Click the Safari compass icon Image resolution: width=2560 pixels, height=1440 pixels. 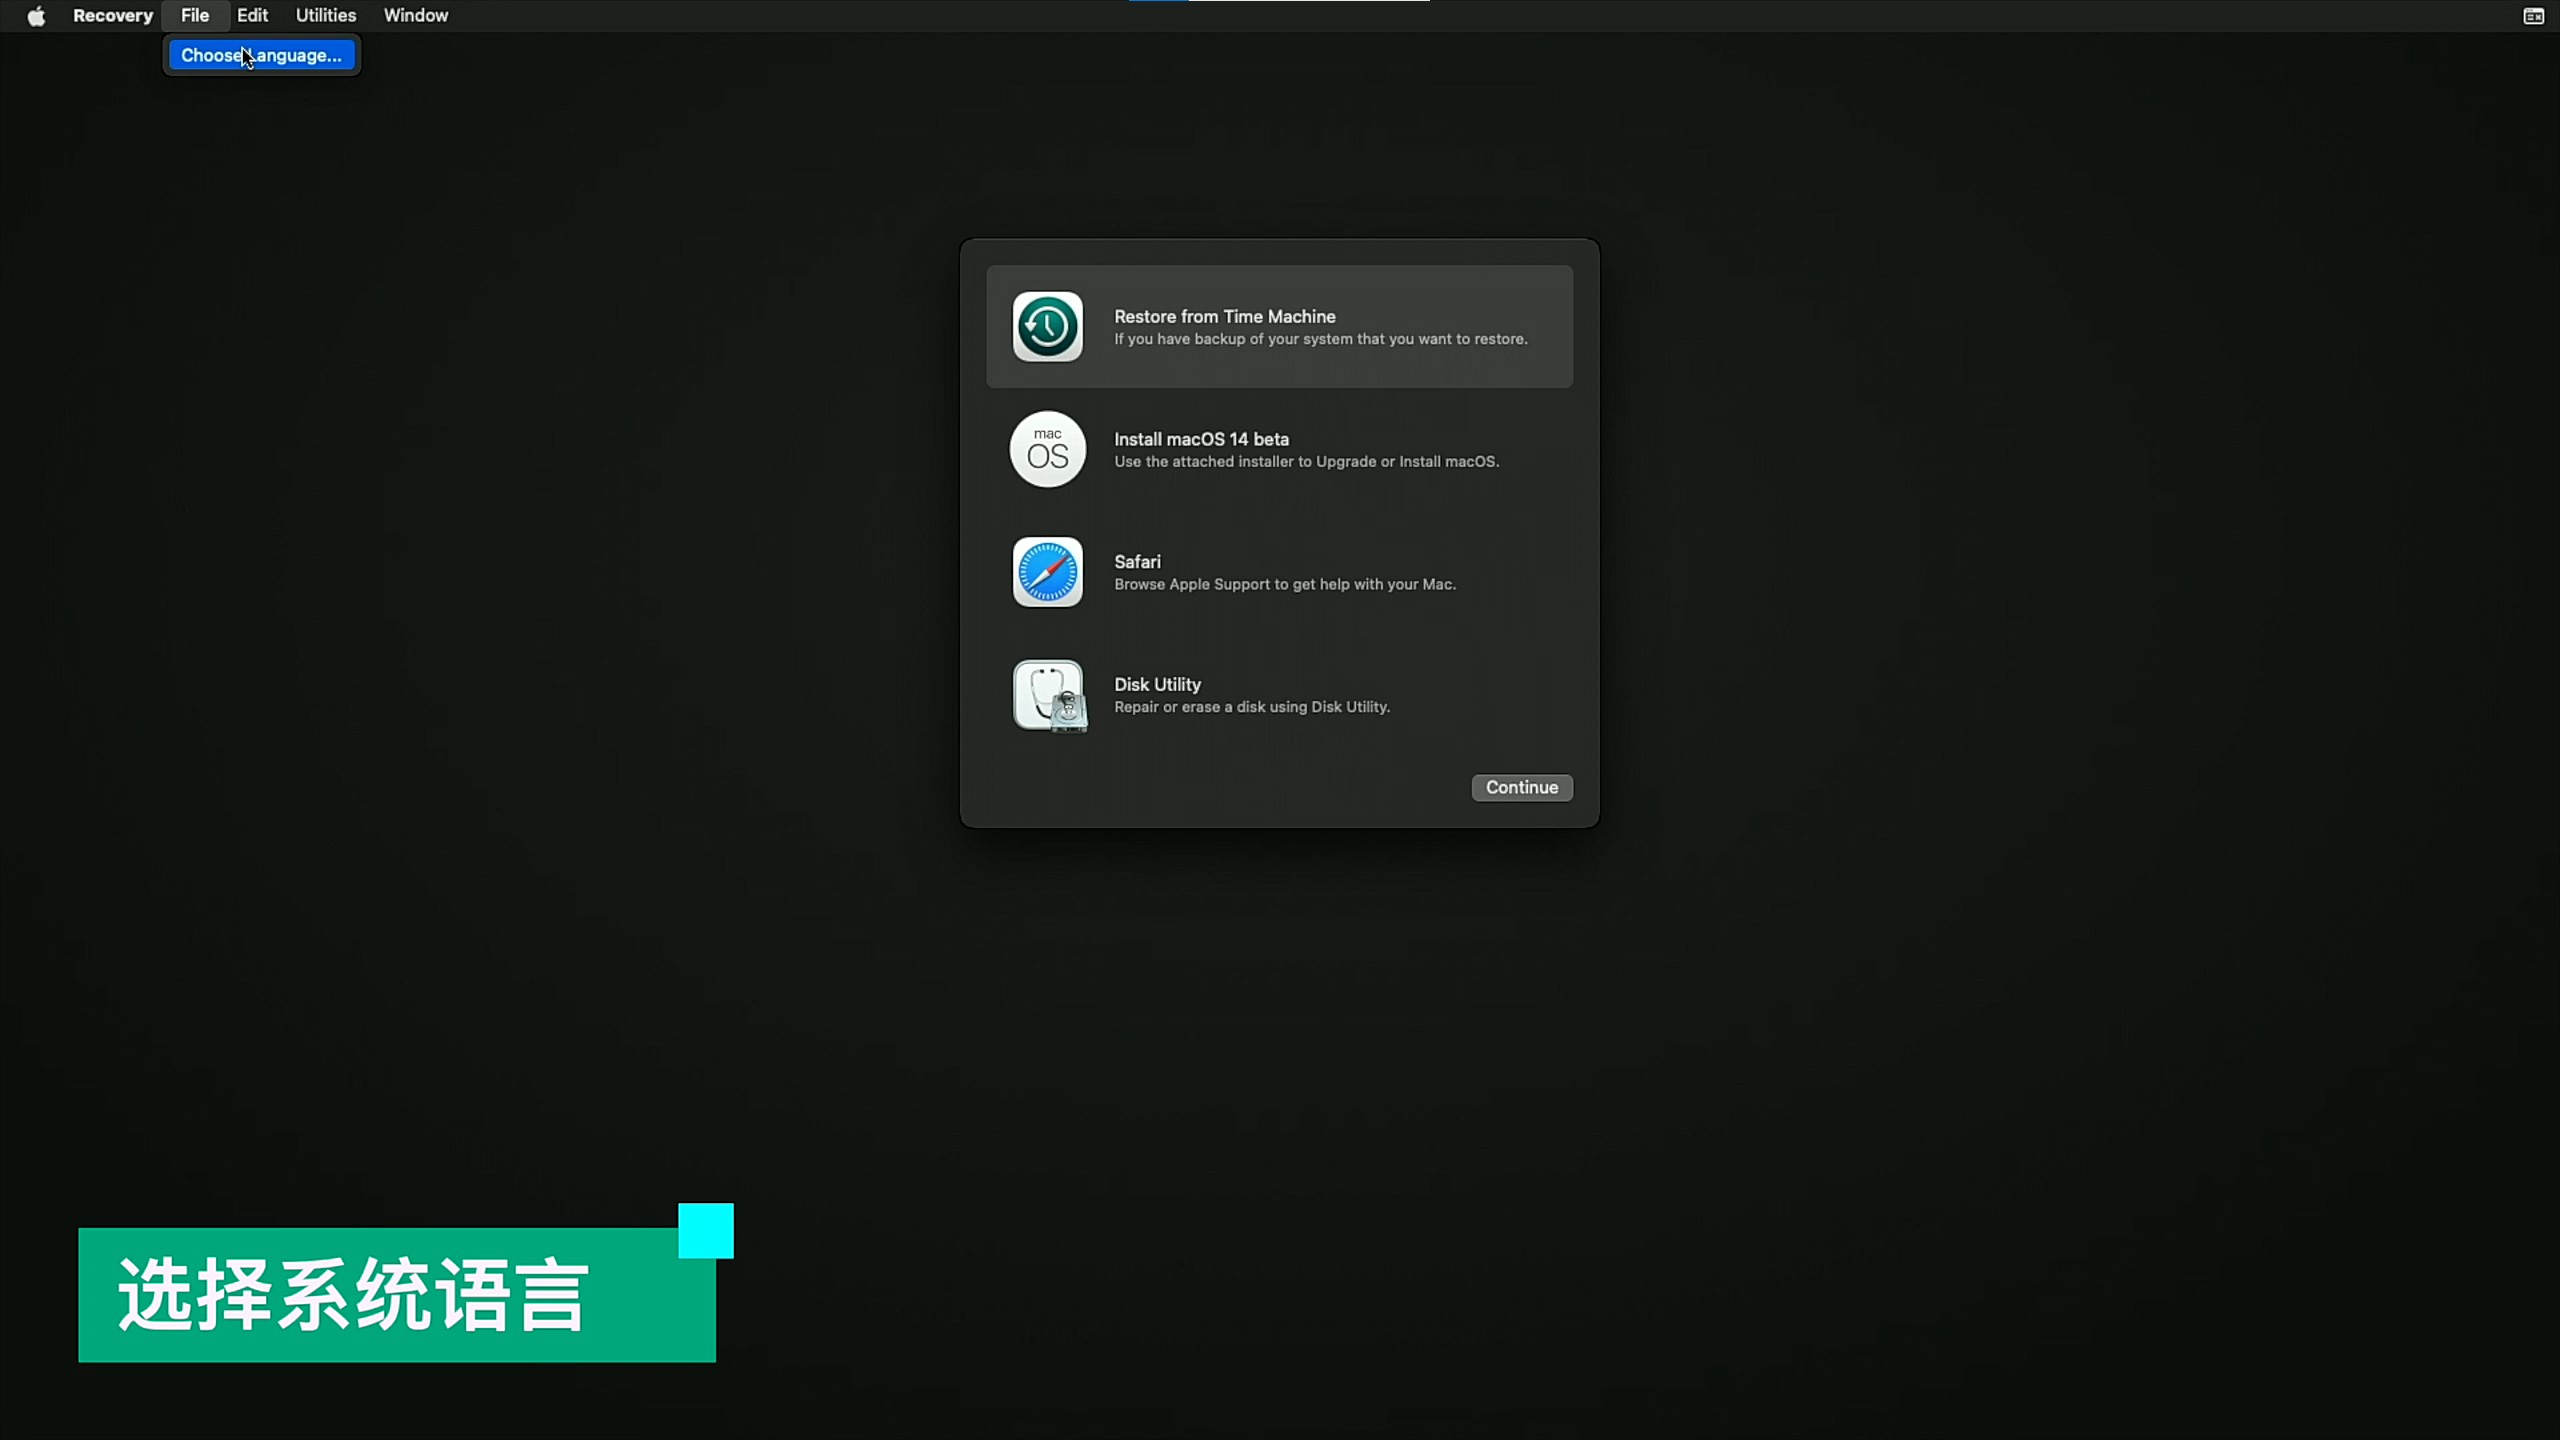[x=1047, y=572]
